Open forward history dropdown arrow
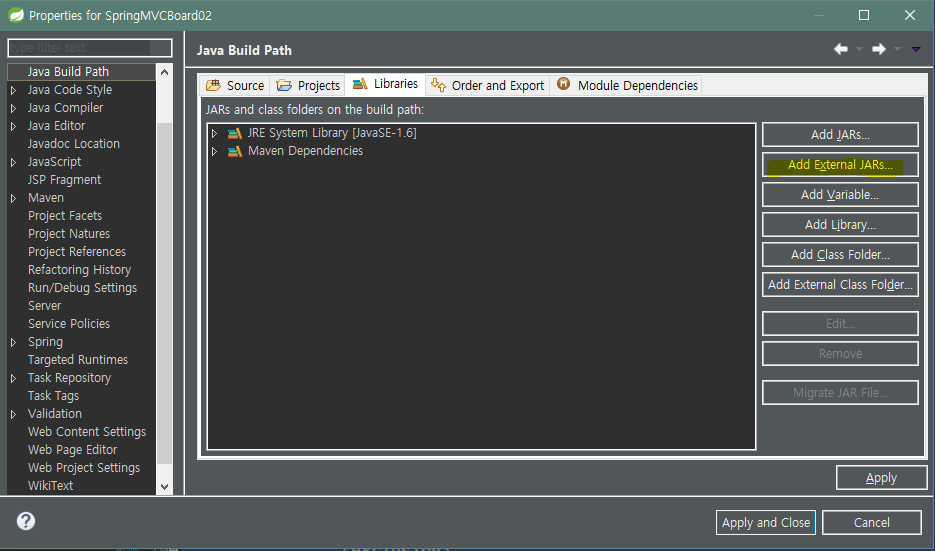 [897, 49]
